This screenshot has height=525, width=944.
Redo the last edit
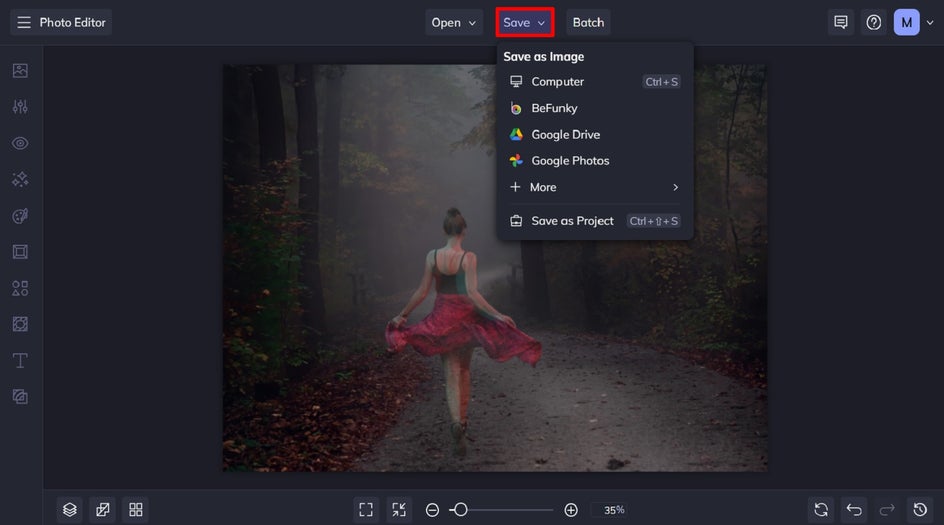[887, 510]
